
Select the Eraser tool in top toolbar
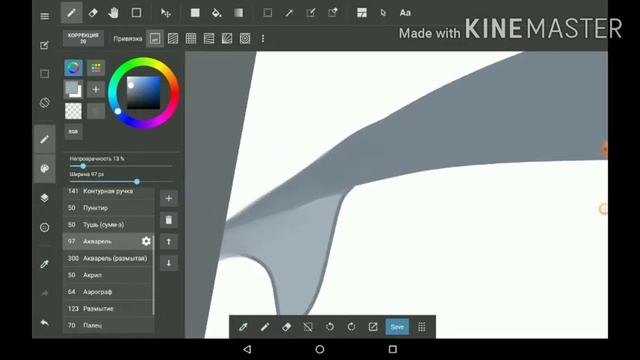[x=93, y=13]
